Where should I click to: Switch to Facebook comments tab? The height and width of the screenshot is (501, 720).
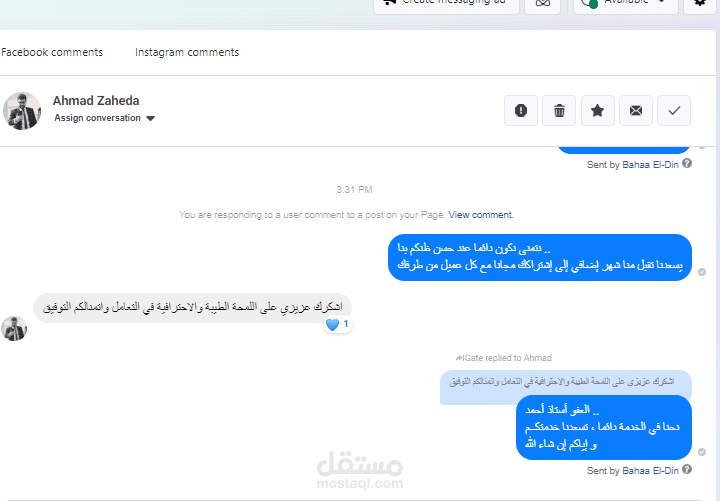(x=52, y=52)
